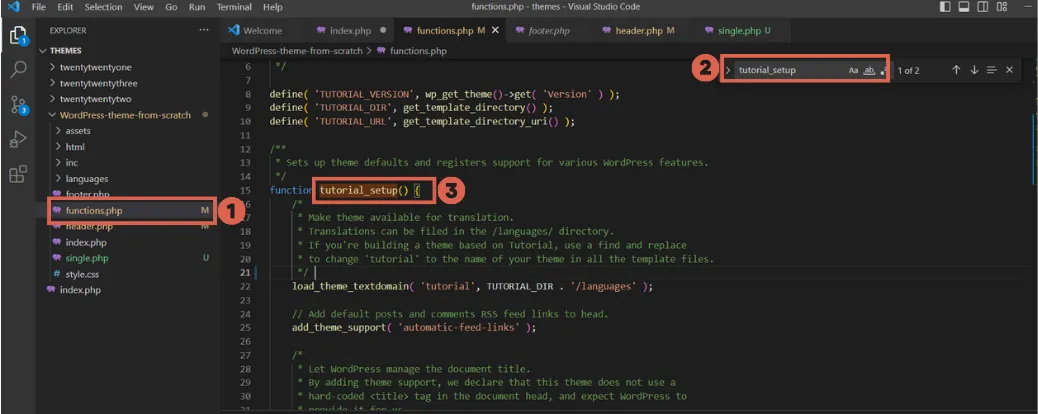
Task: Click line number 22 in the gutter
Action: click(x=244, y=287)
